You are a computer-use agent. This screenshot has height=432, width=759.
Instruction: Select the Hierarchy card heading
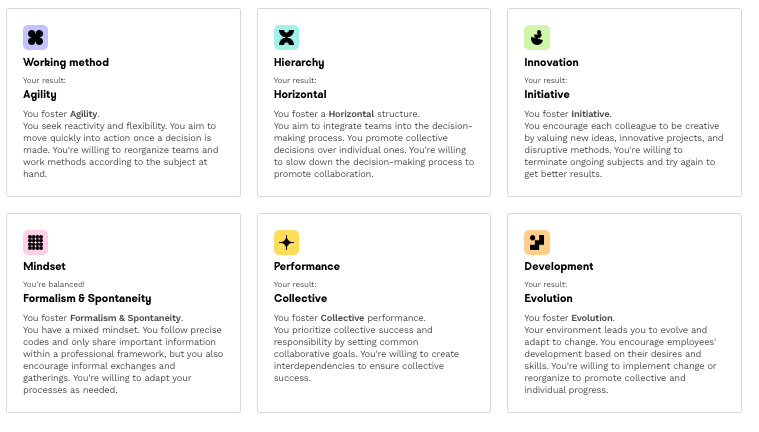coord(299,62)
